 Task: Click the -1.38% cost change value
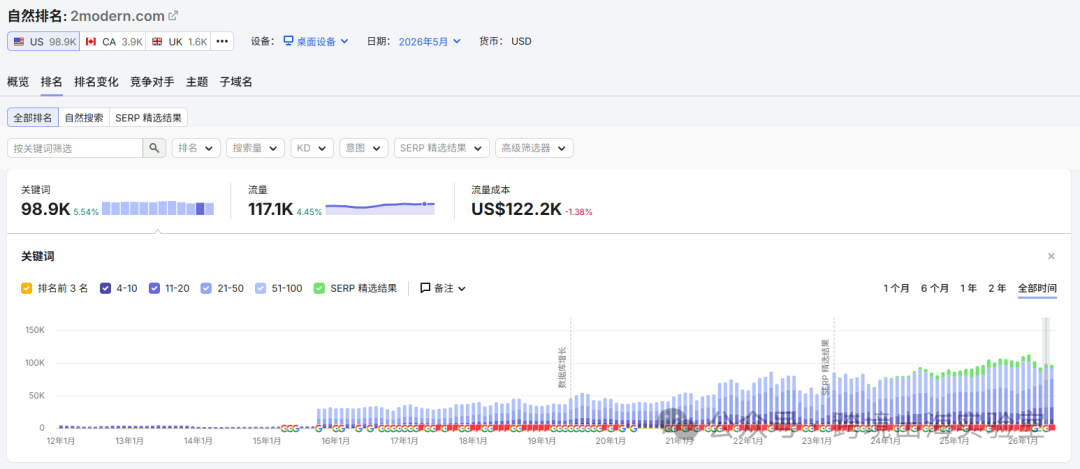click(579, 212)
